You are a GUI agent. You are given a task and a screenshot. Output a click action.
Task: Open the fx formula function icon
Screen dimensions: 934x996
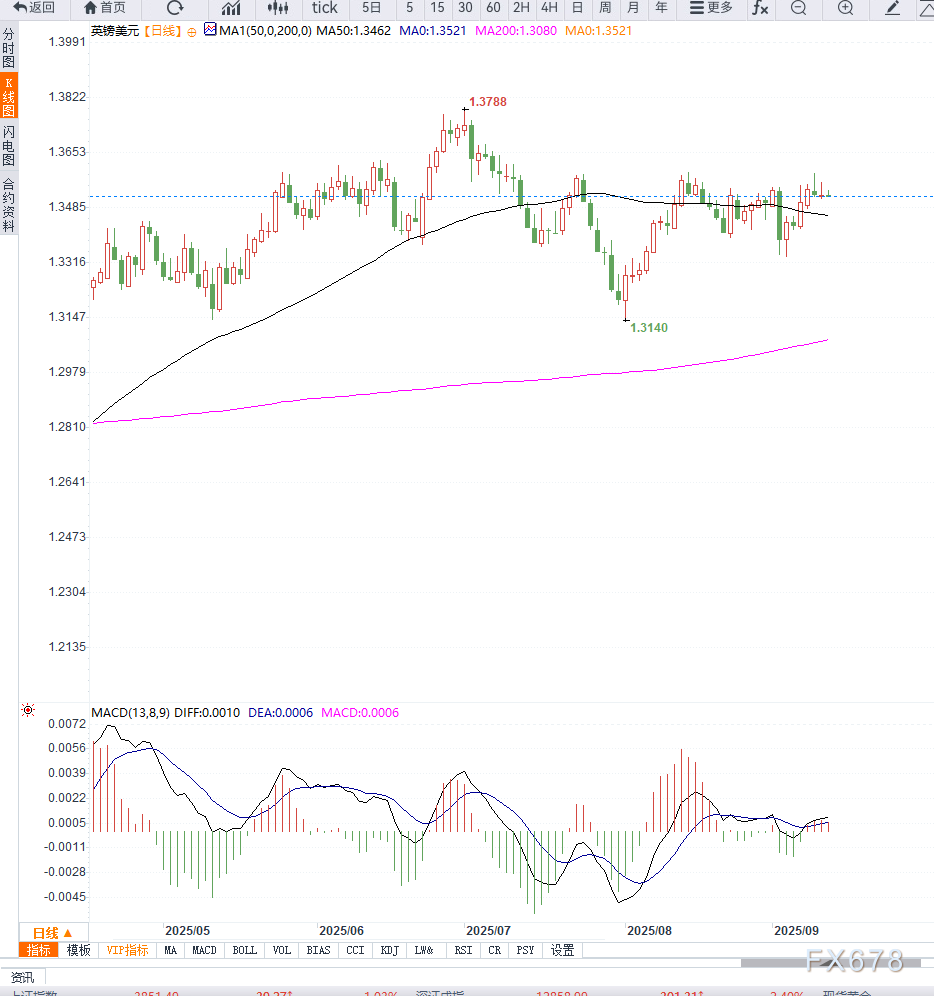pyautogui.click(x=760, y=8)
